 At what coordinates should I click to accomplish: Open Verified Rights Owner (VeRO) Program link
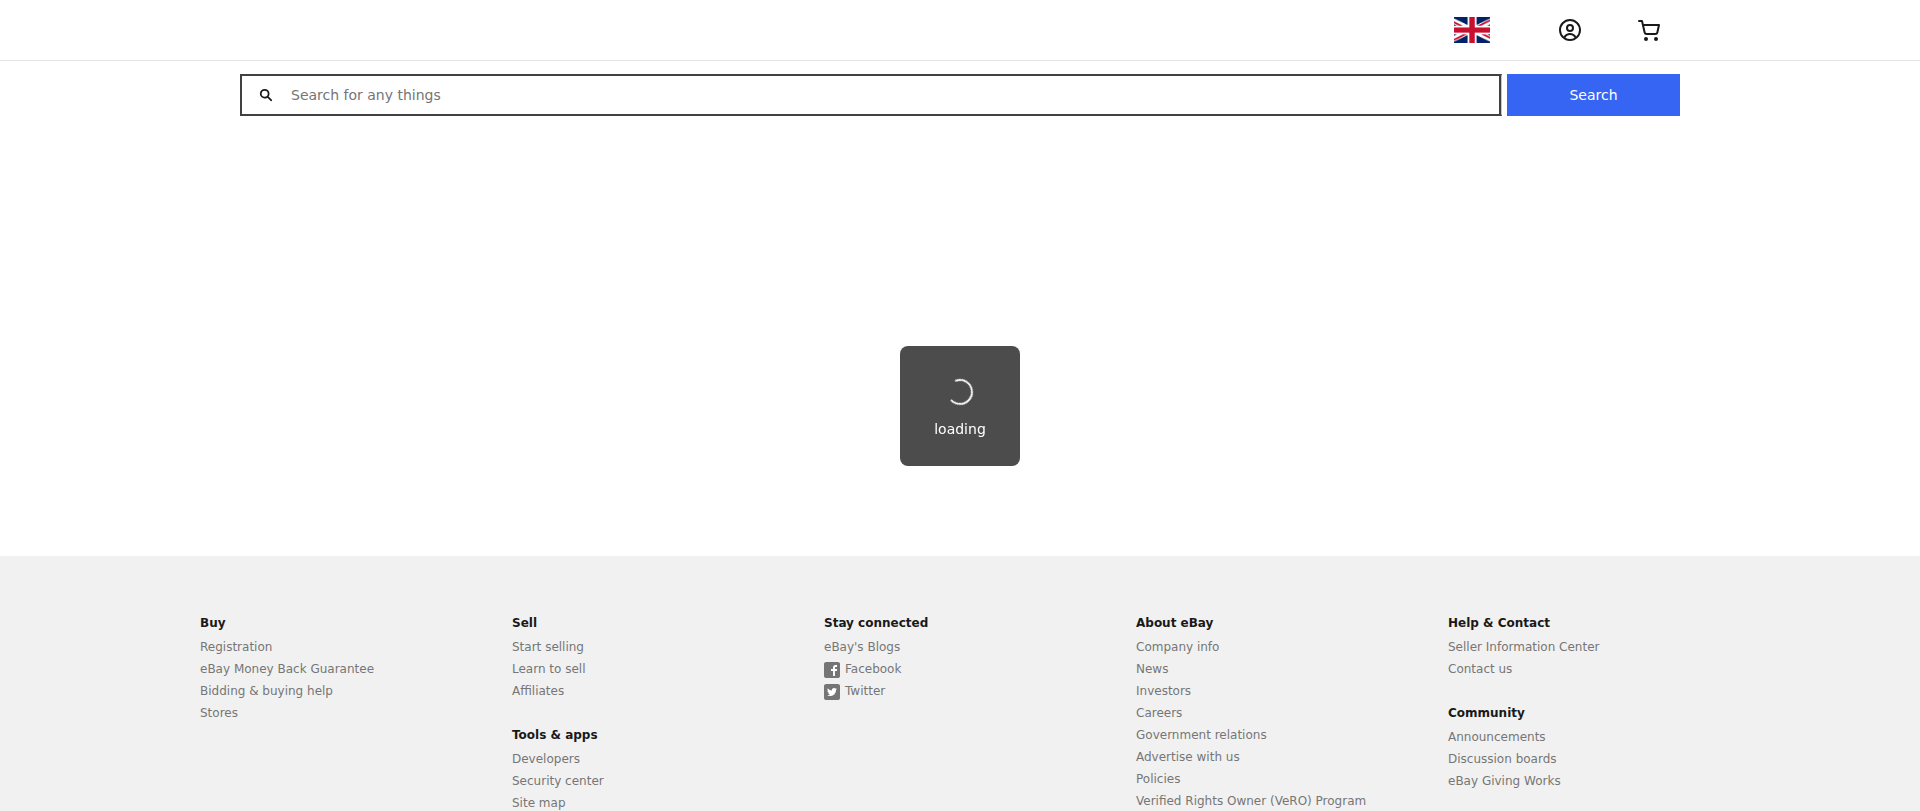(1251, 801)
